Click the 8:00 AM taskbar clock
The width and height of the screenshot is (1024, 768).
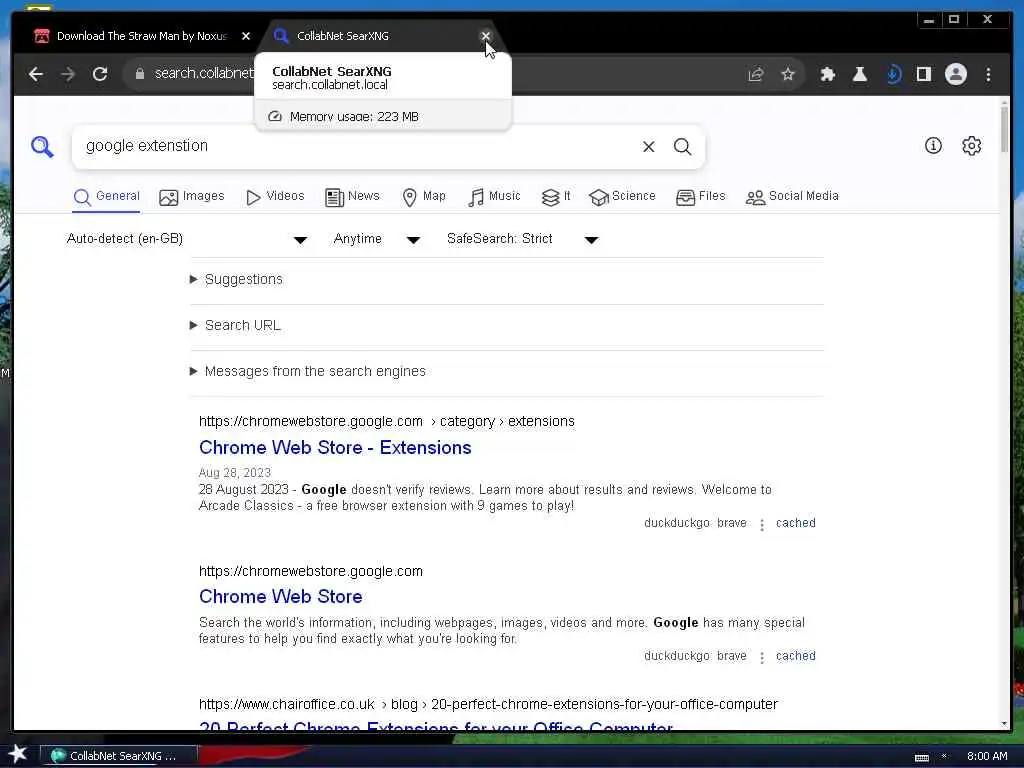click(x=987, y=756)
